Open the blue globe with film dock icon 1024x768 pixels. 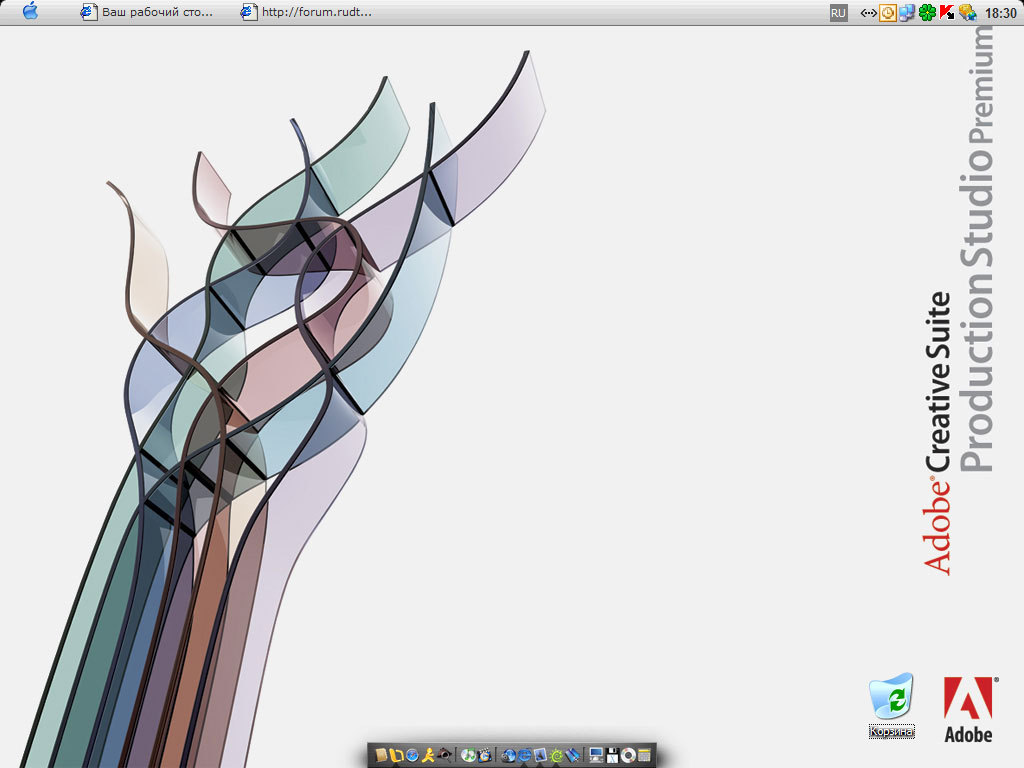(x=509, y=756)
